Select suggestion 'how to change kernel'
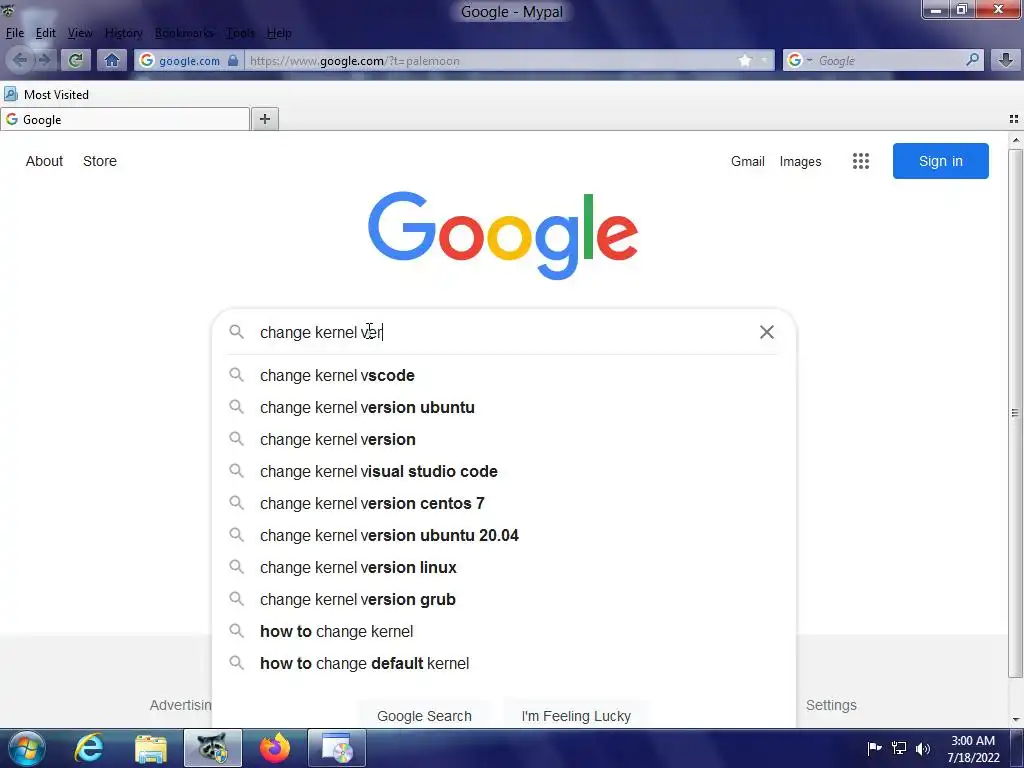Viewport: 1024px width, 768px height. (x=504, y=632)
